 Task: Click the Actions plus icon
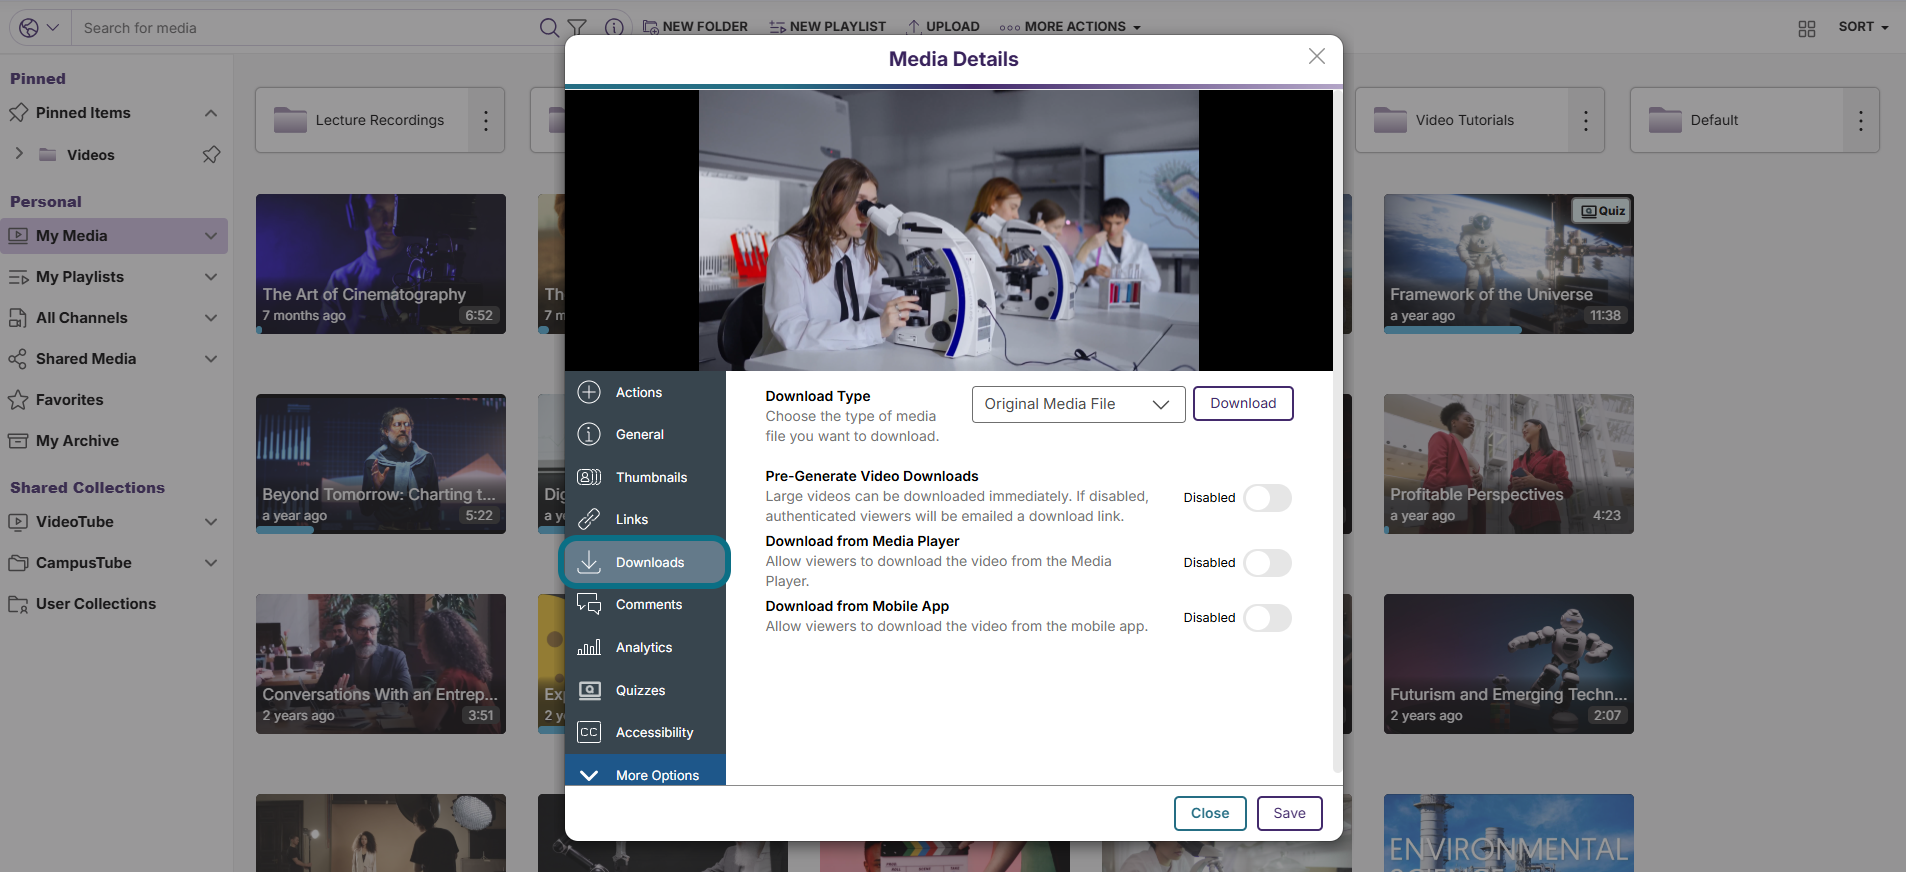tap(589, 392)
